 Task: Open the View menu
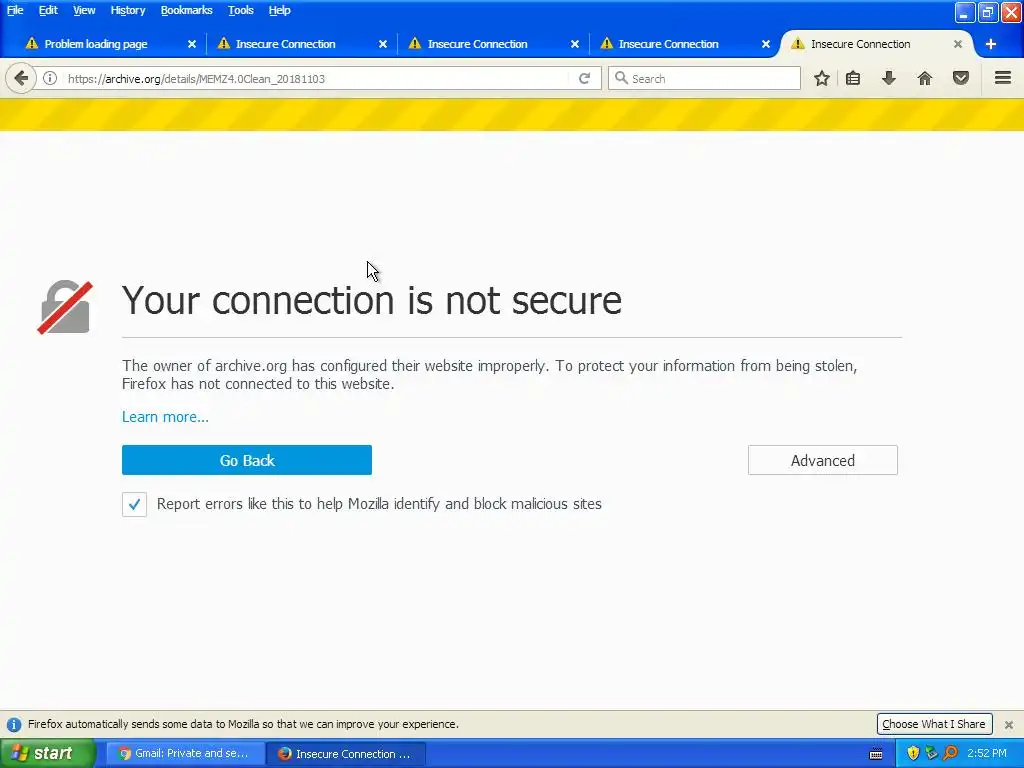tap(84, 10)
